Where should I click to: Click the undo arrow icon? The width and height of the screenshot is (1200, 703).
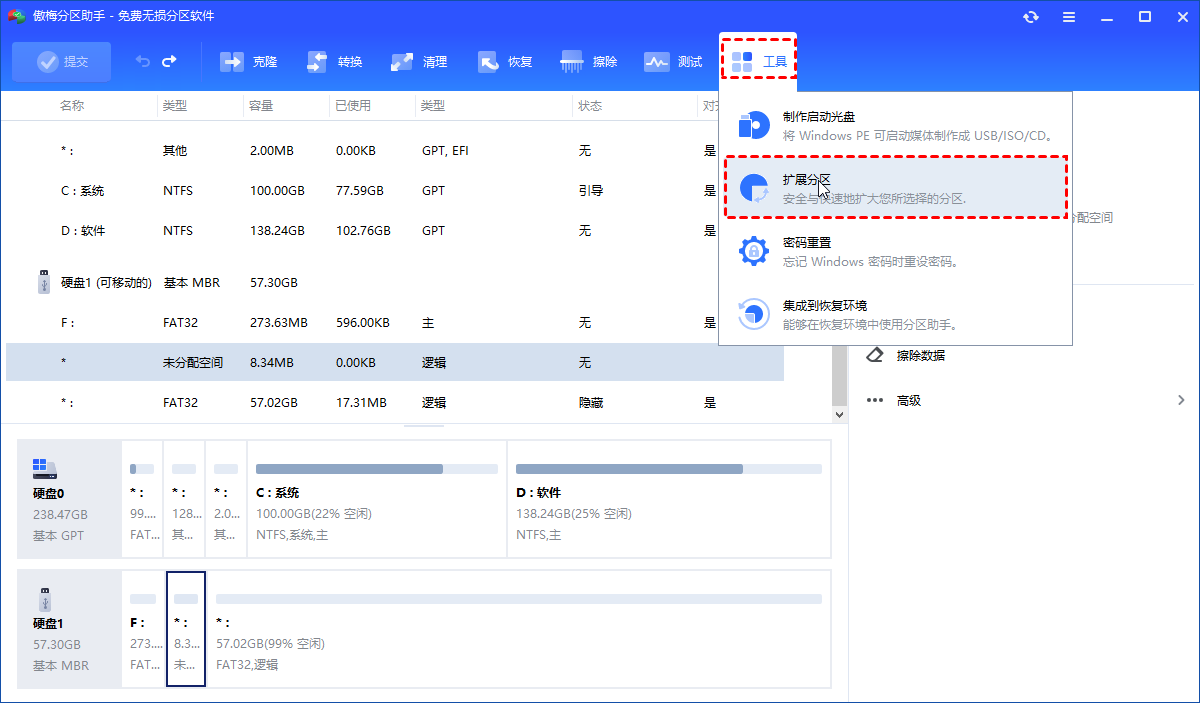(x=143, y=62)
